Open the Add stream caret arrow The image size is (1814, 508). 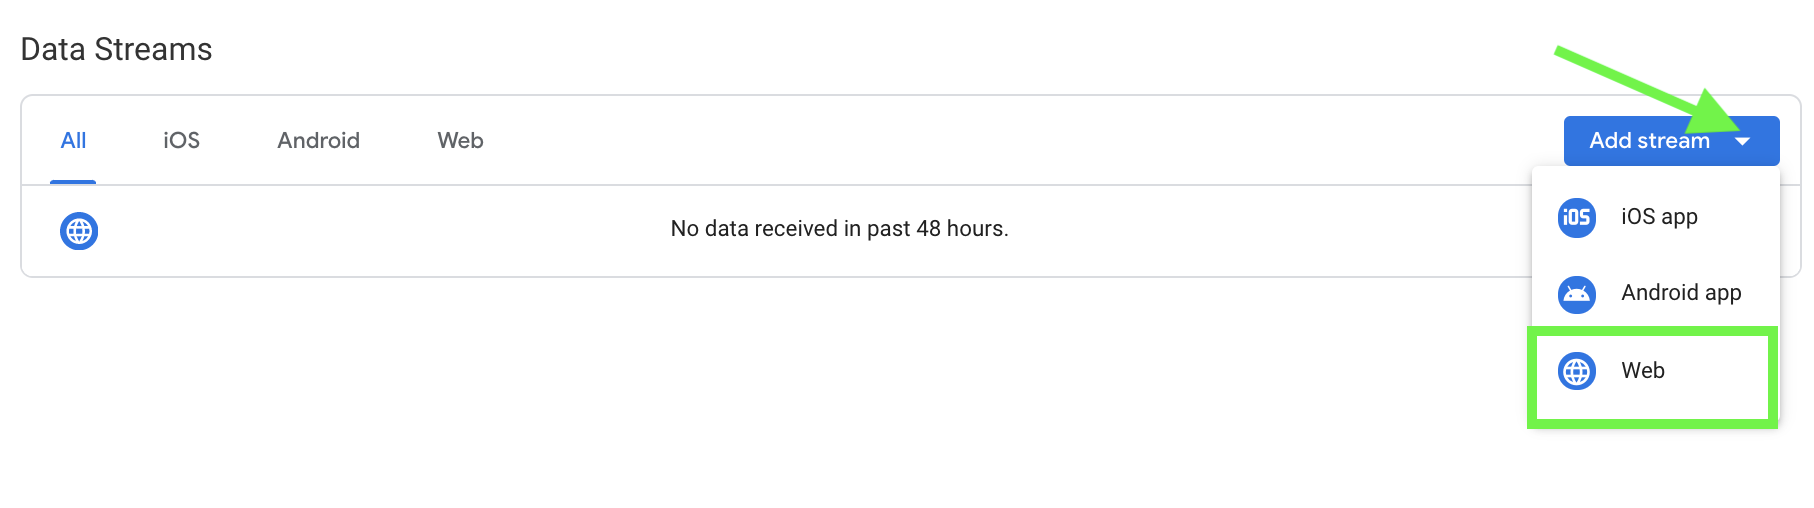click(x=1742, y=141)
